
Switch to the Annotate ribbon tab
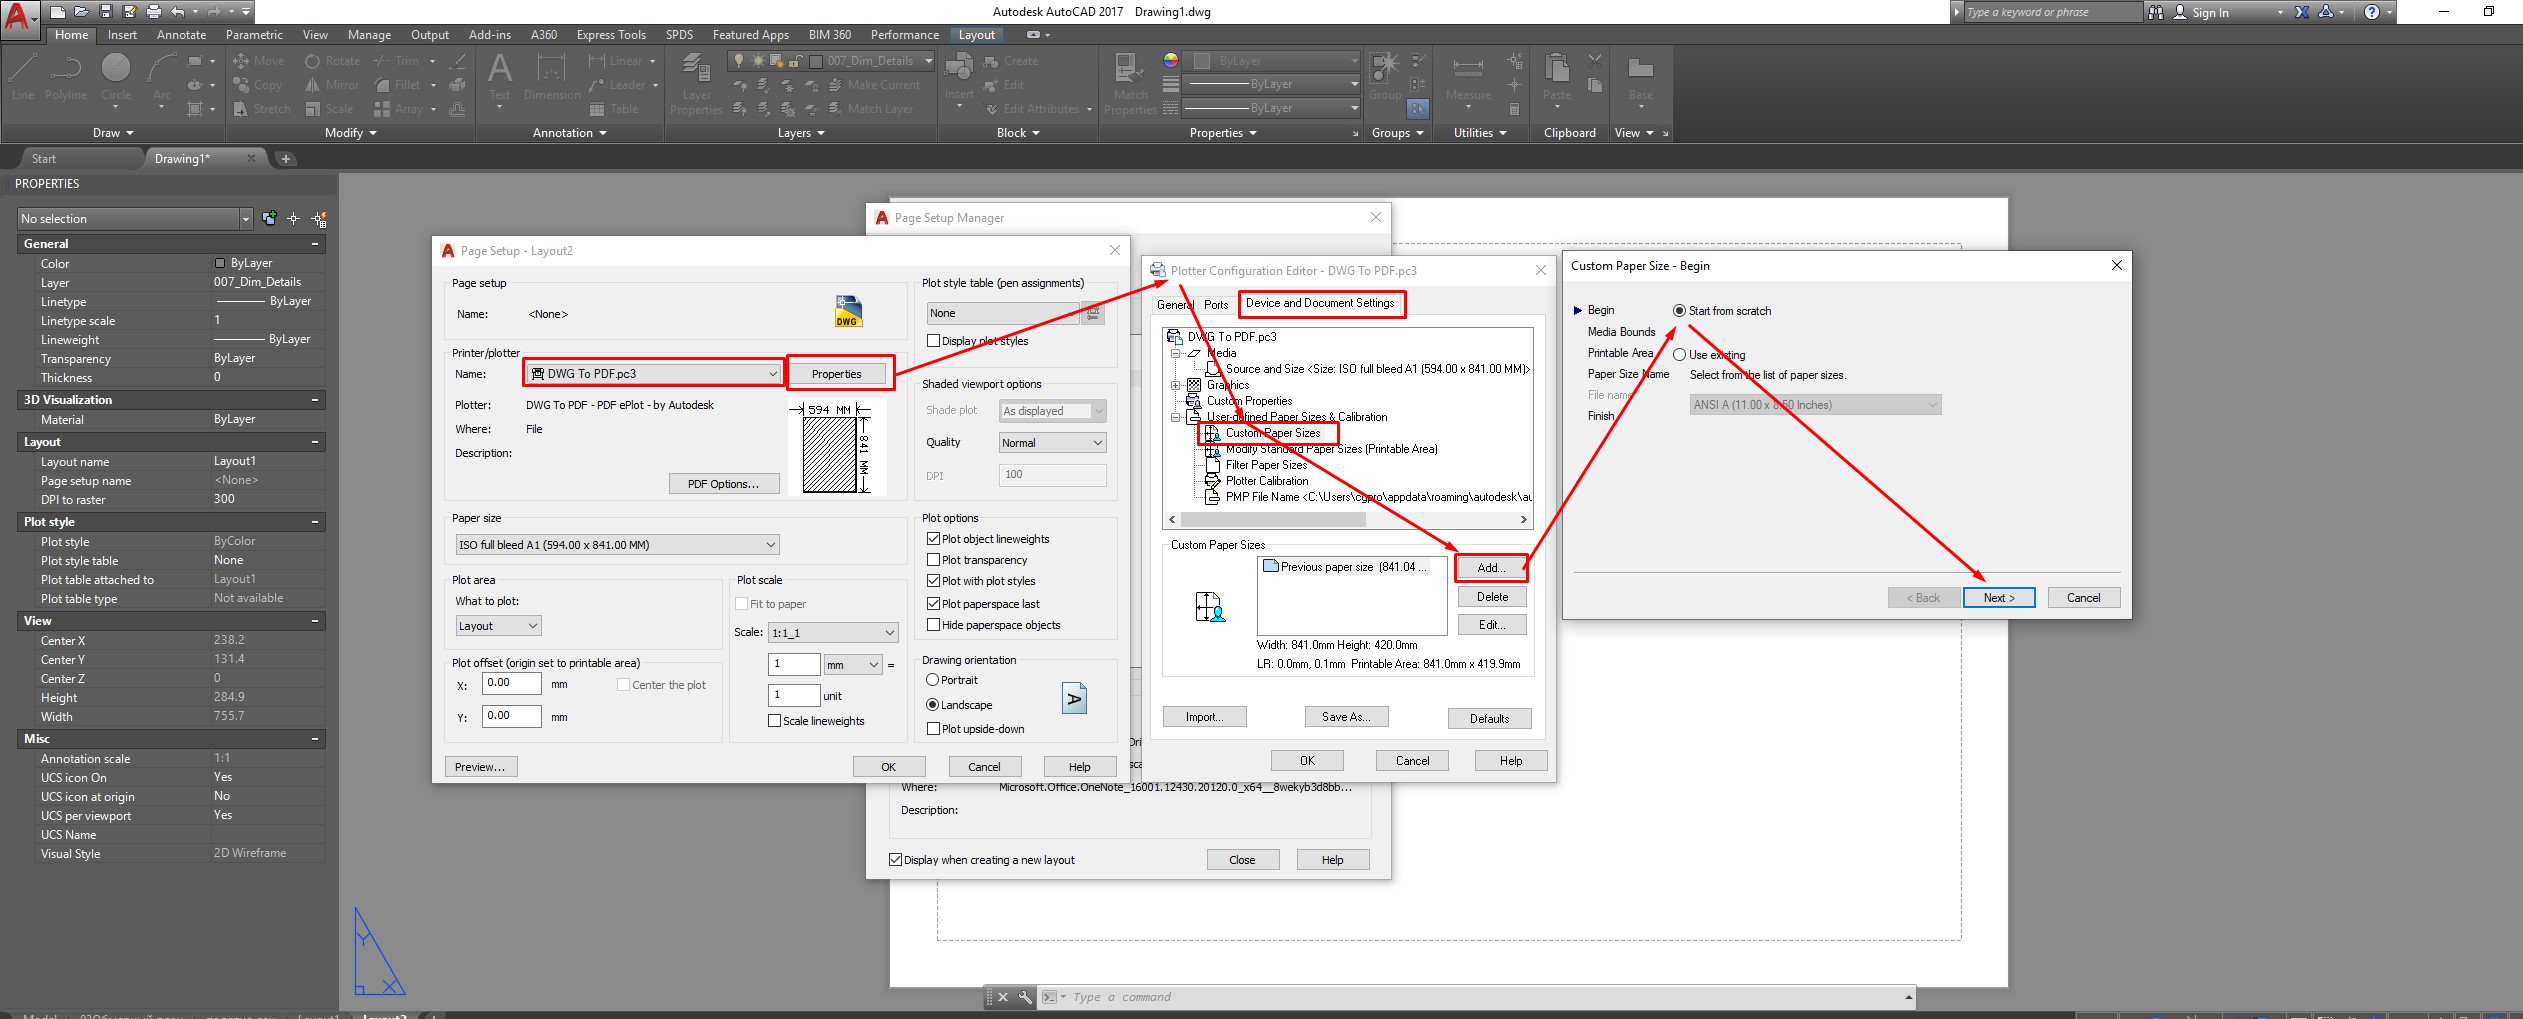pos(181,35)
